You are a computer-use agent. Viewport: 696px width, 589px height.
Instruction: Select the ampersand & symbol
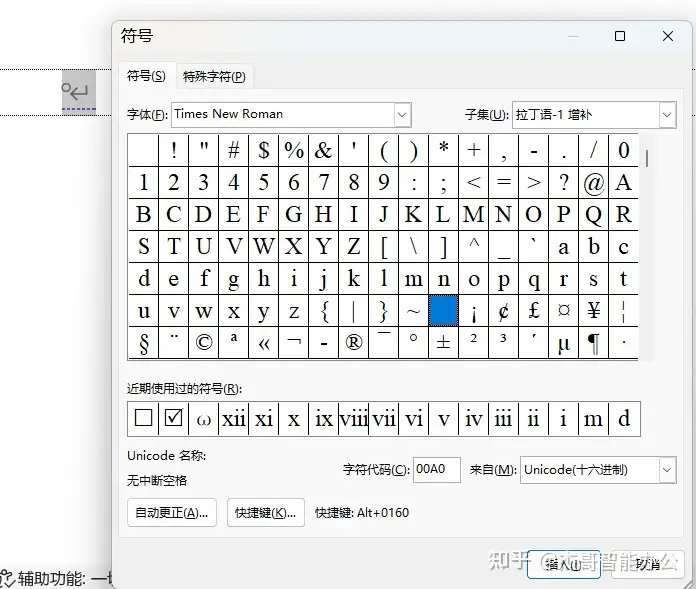[324, 150]
